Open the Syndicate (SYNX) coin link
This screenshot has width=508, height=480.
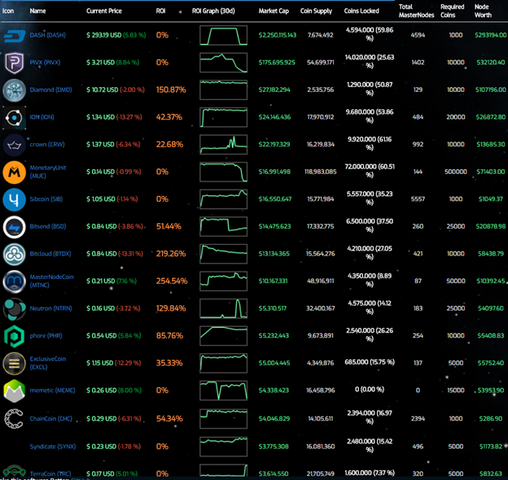[53, 447]
